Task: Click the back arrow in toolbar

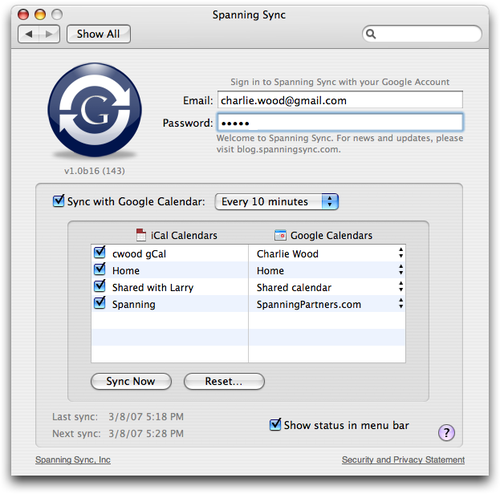Action: 29,34
